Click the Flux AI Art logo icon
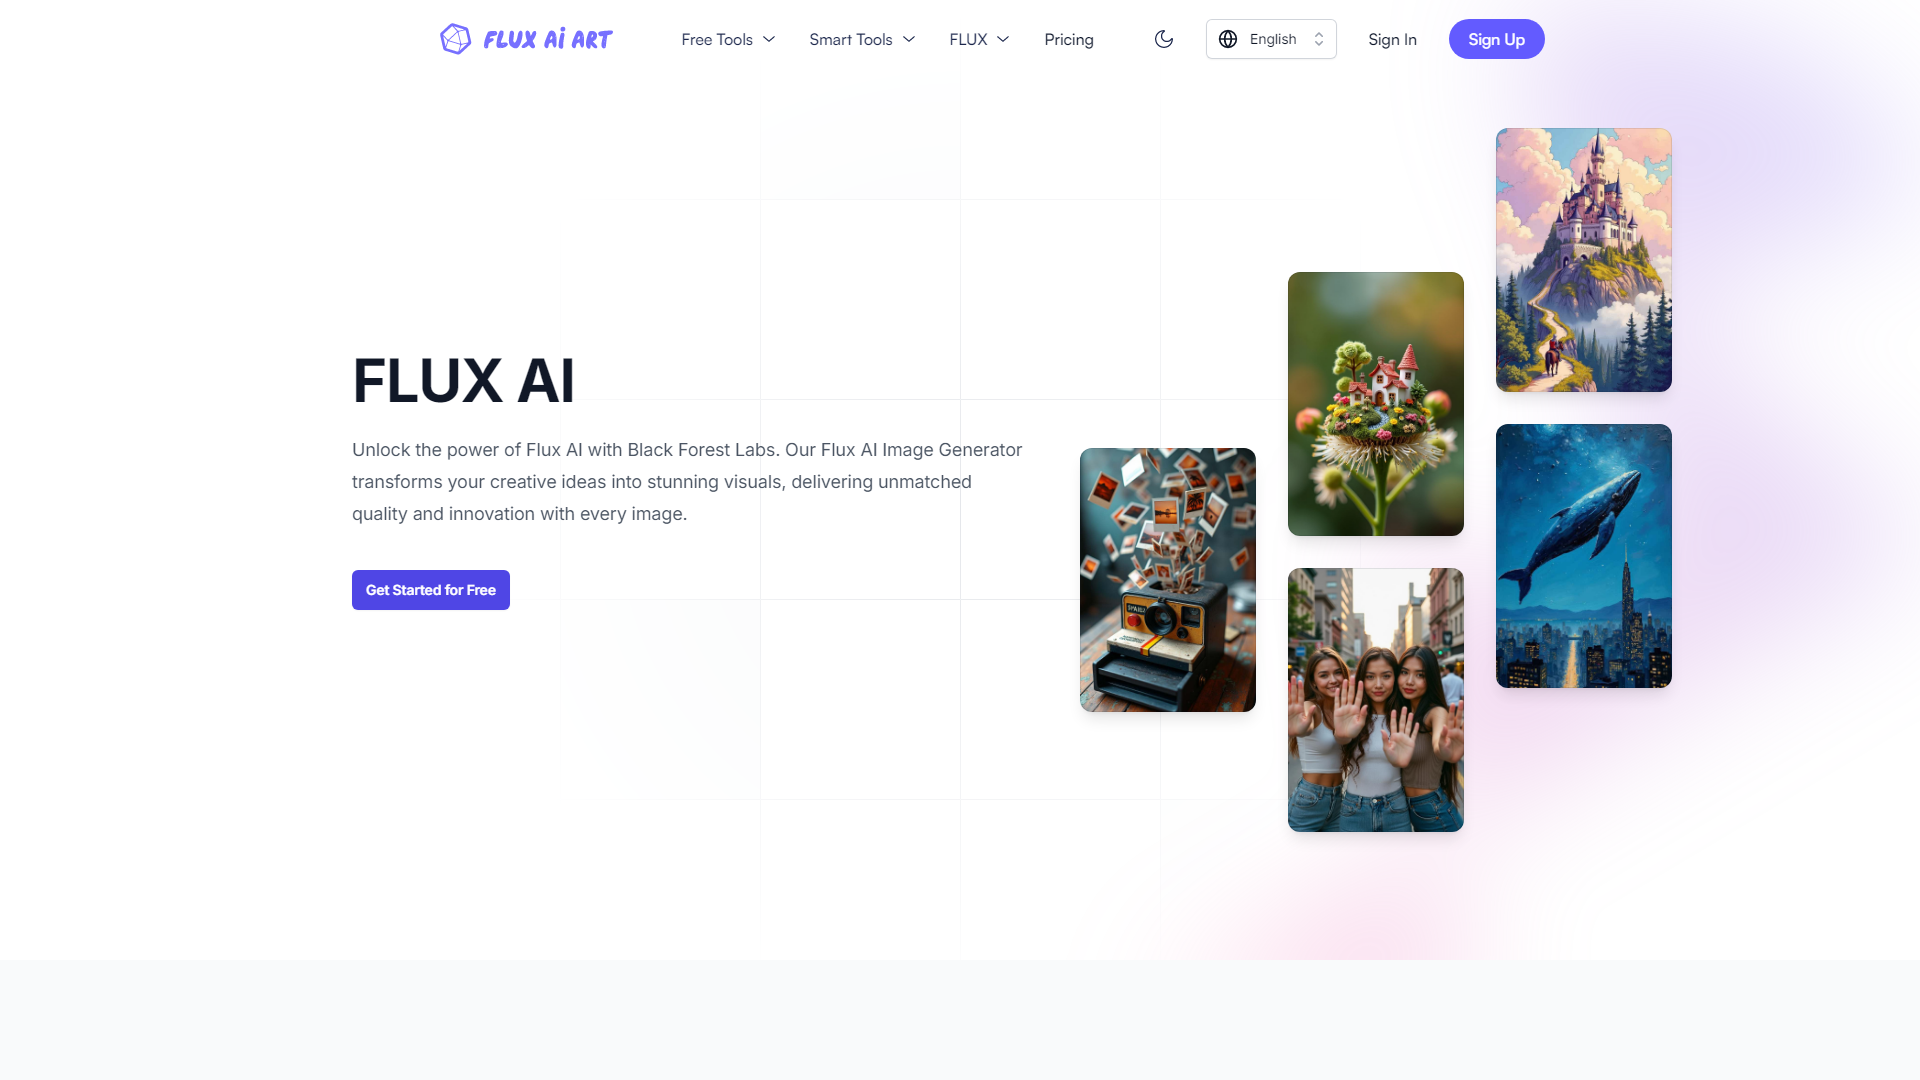1920x1080 pixels. click(x=455, y=38)
